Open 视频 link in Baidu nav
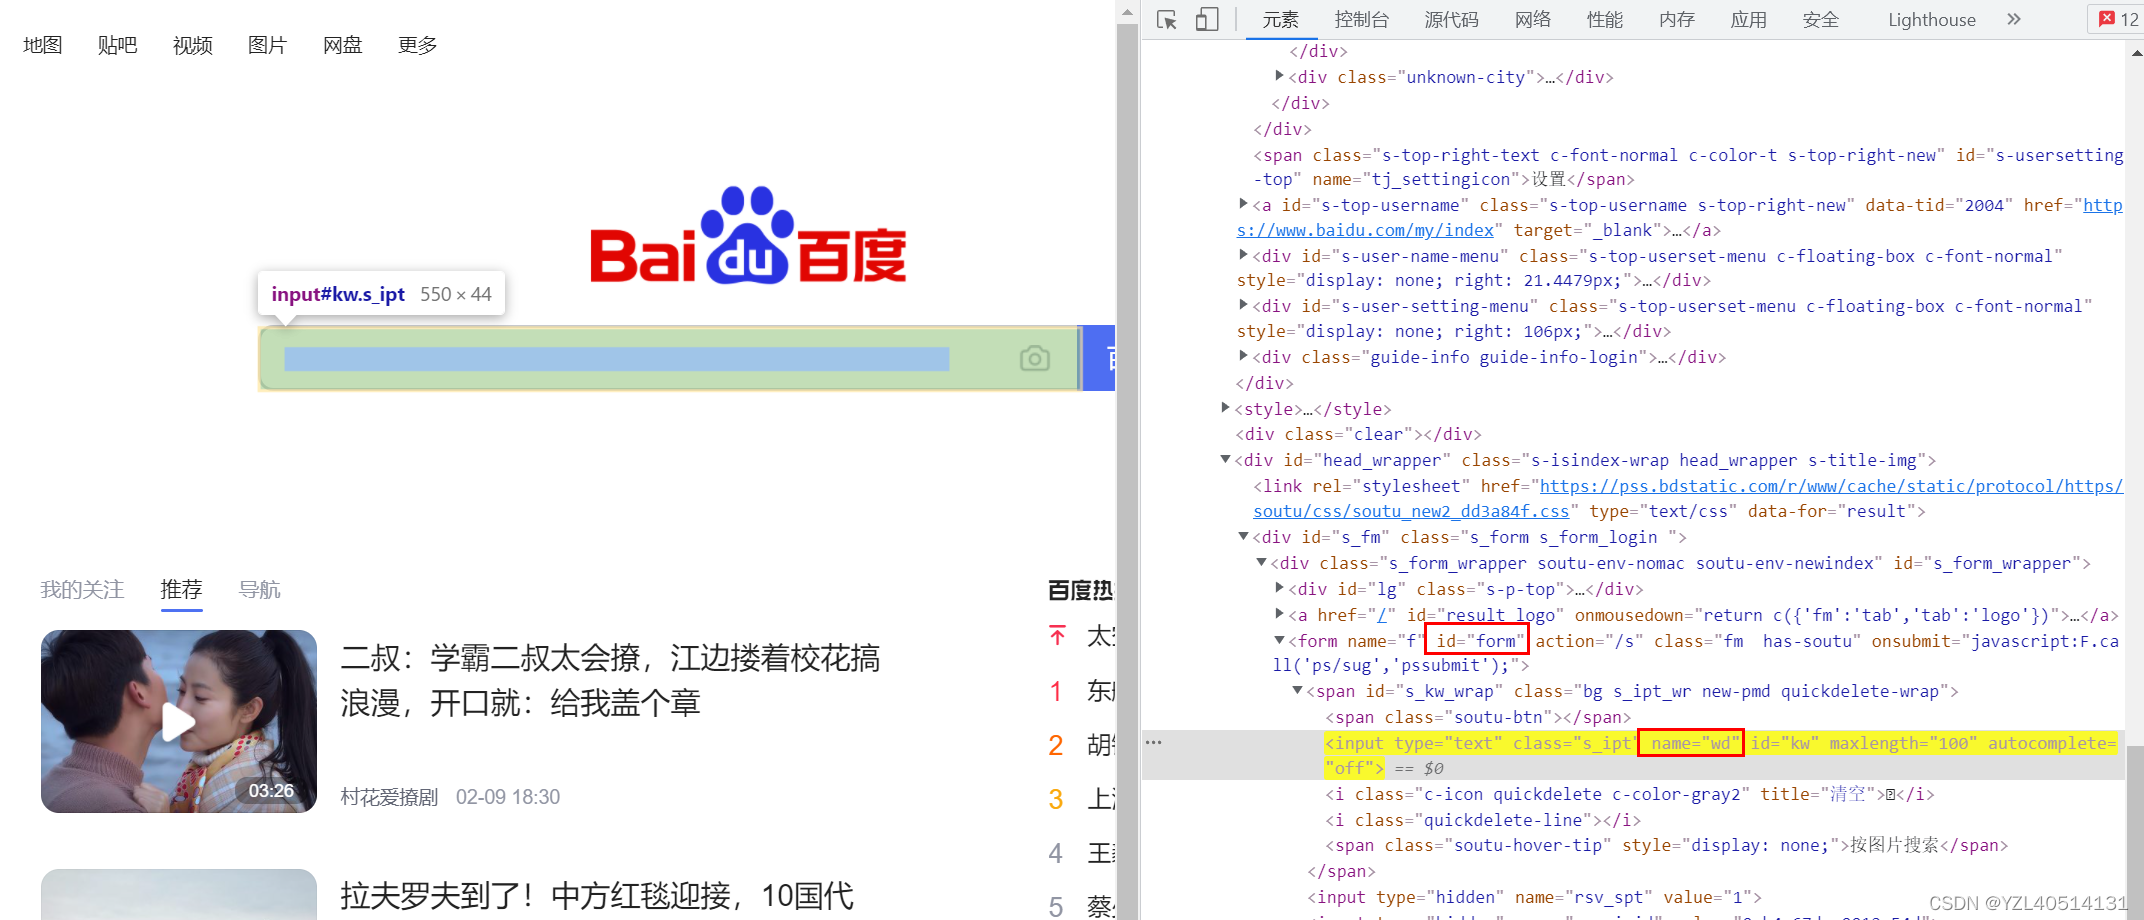 tap(193, 45)
